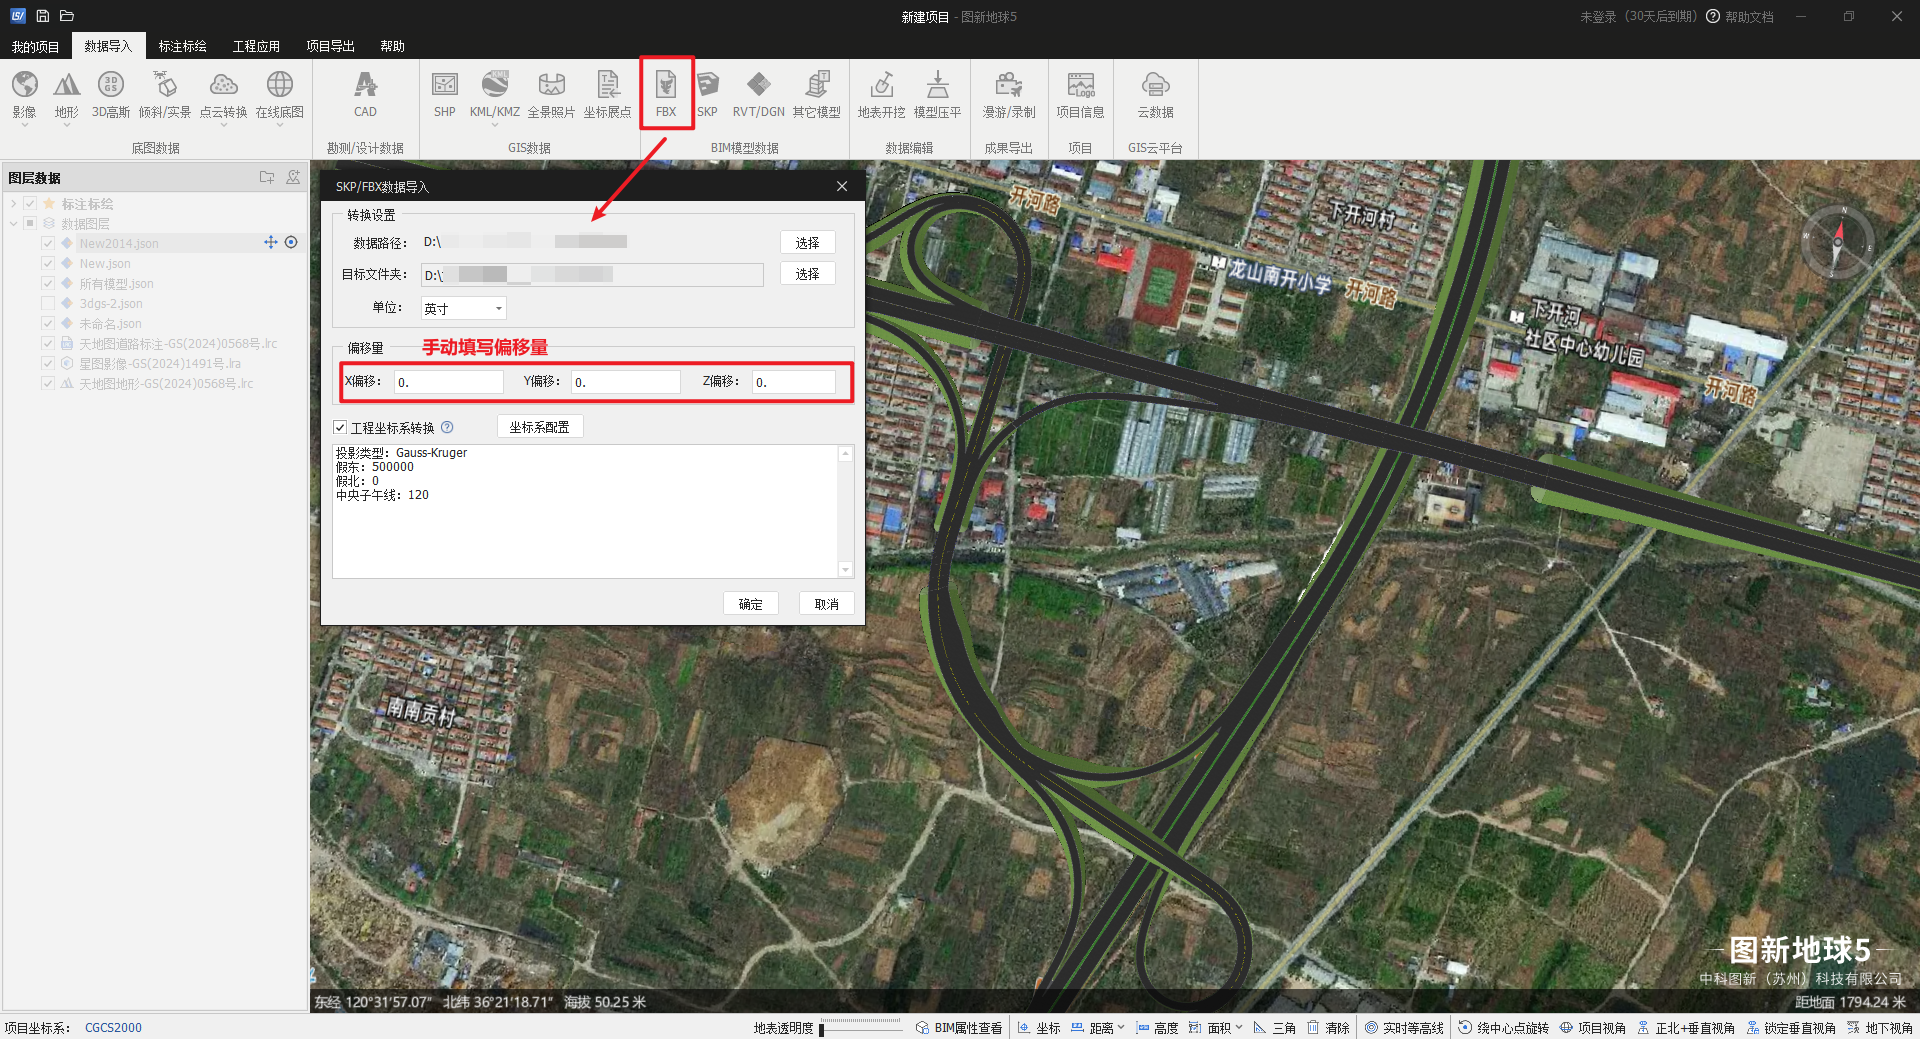Click the 漫游/录制 roaming record icon
1920x1039 pixels.
(x=1009, y=94)
